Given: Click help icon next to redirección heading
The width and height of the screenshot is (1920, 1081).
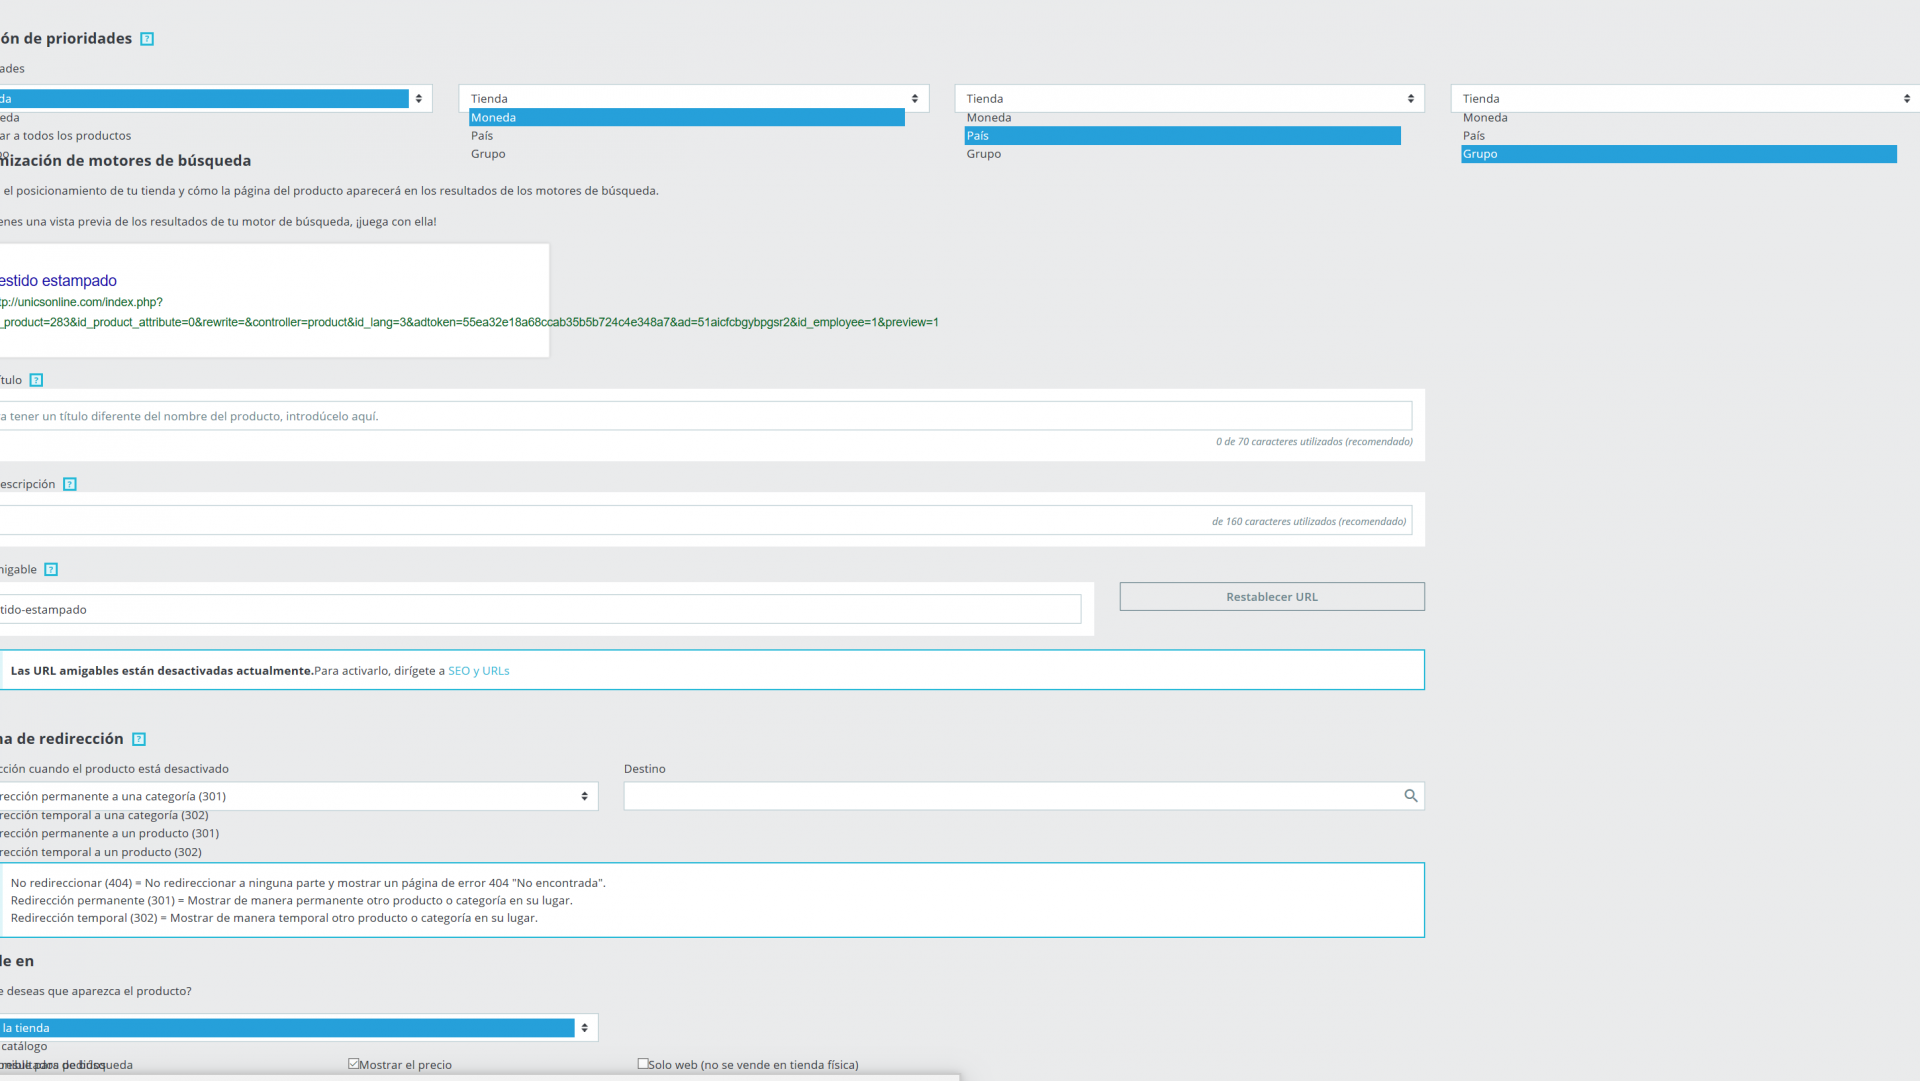Looking at the screenshot, I should [139, 739].
